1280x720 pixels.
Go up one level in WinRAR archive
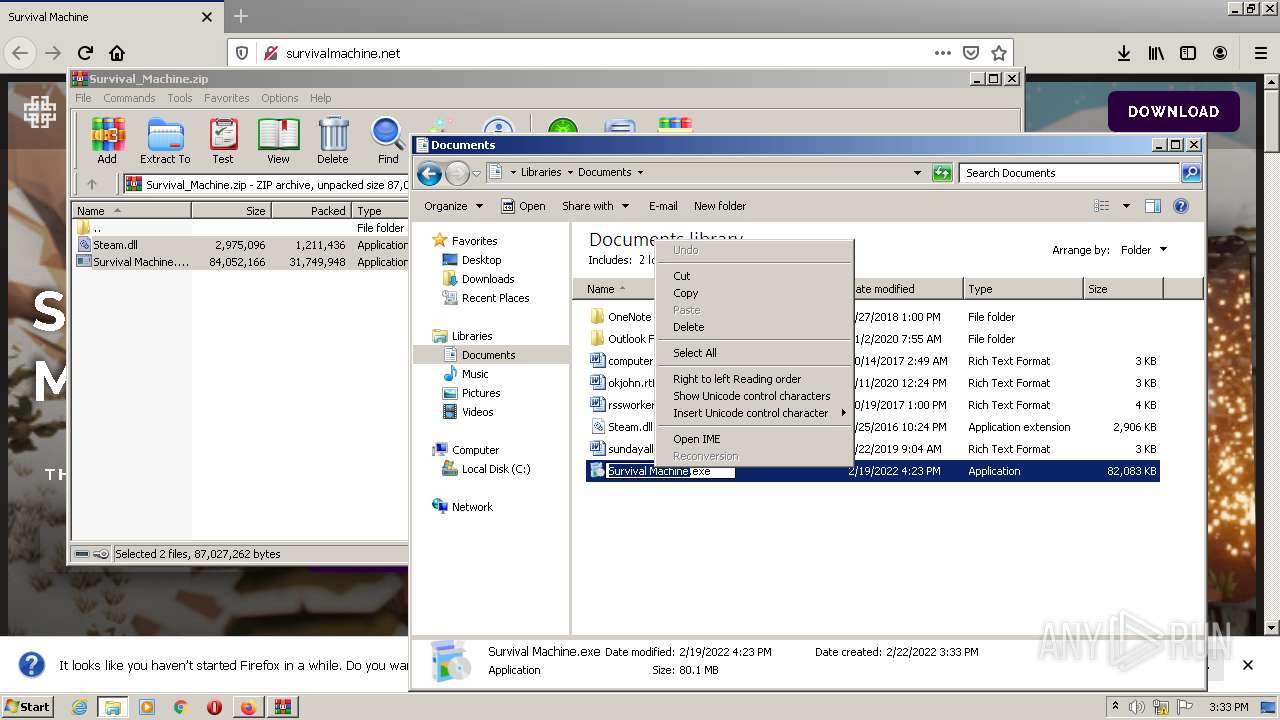tap(92, 184)
